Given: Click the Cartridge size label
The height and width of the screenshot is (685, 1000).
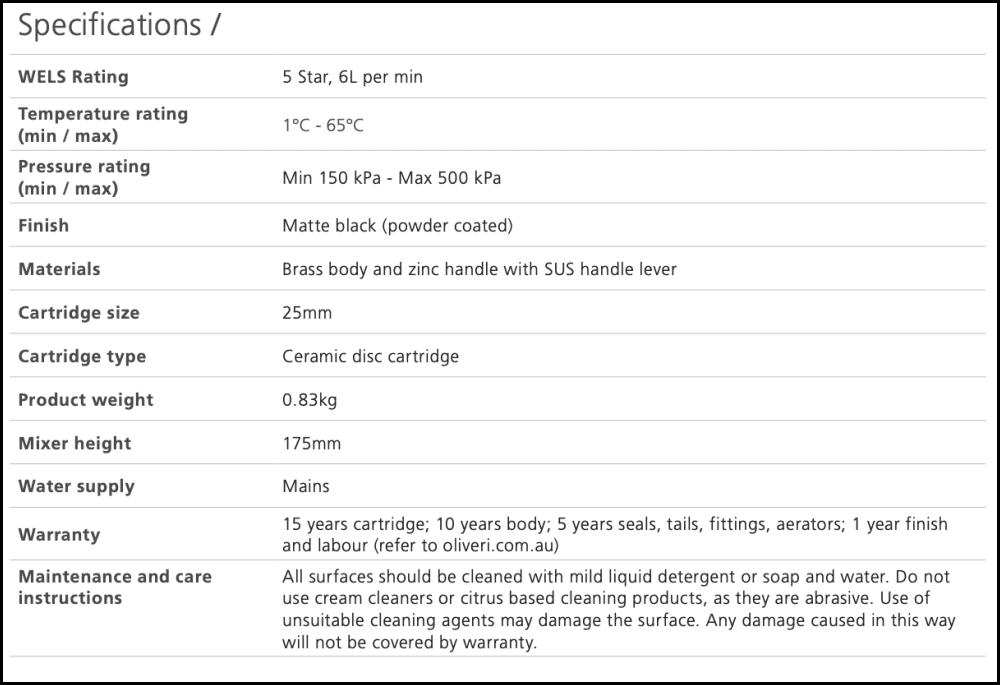Looking at the screenshot, I should pyautogui.click(x=78, y=313).
